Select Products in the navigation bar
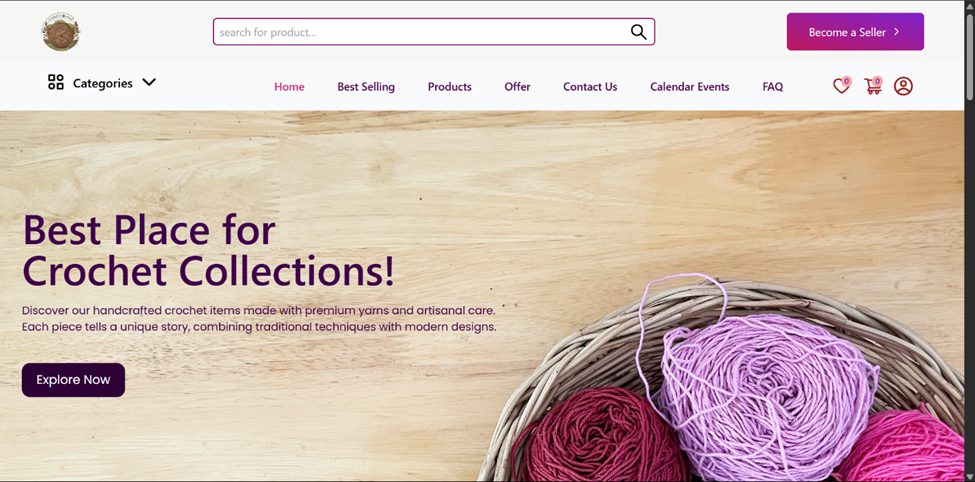Image resolution: width=975 pixels, height=482 pixels. click(x=450, y=87)
